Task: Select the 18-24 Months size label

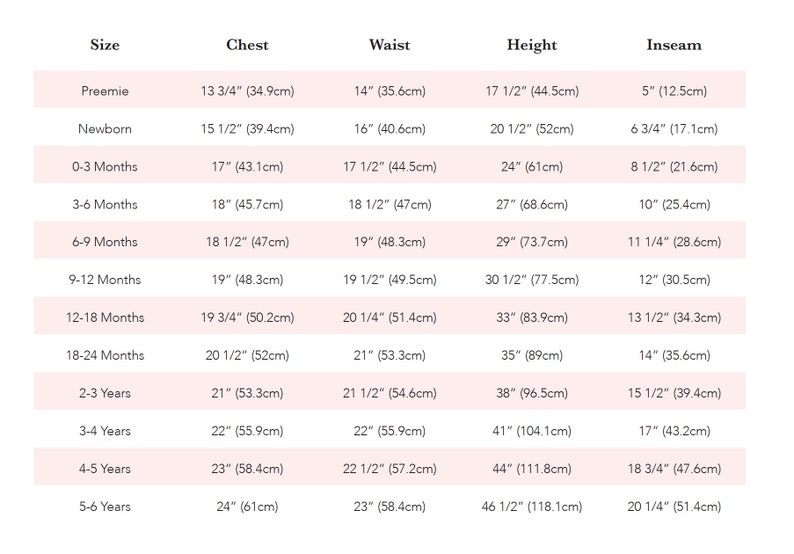Action: pos(105,355)
